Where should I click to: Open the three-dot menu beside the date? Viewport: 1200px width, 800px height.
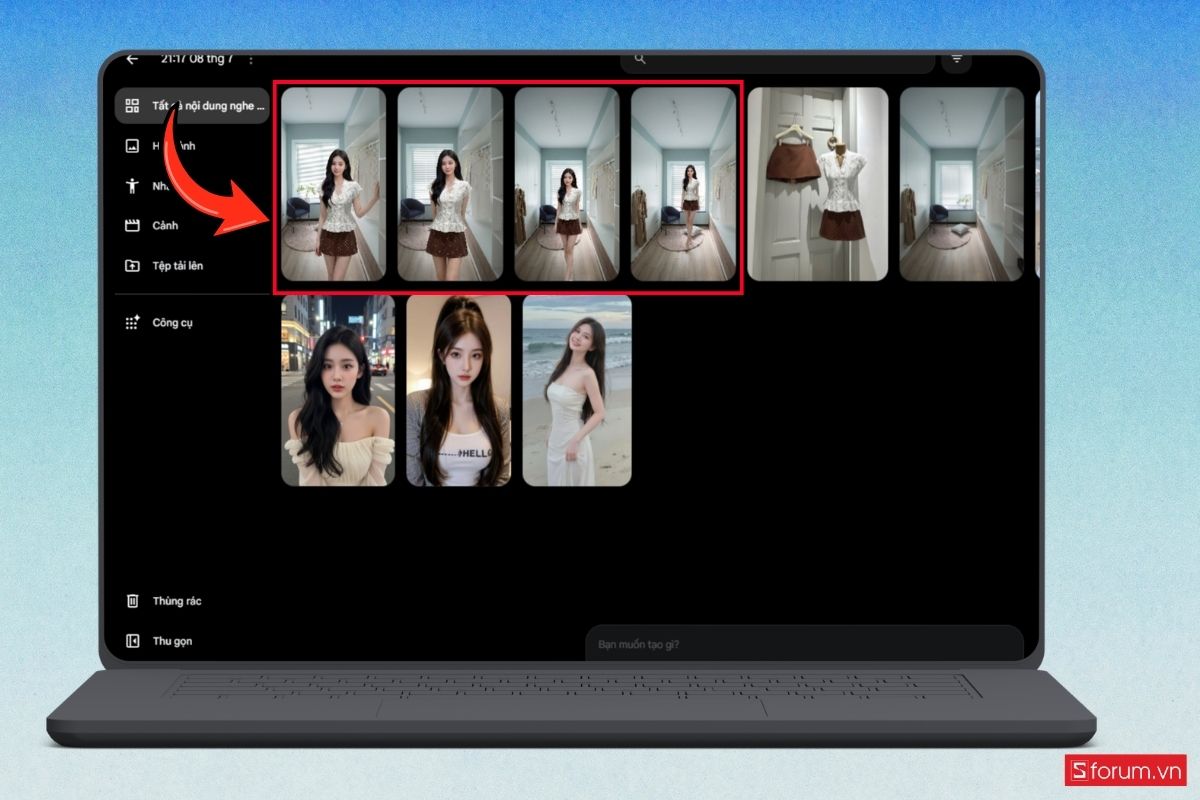coord(250,60)
